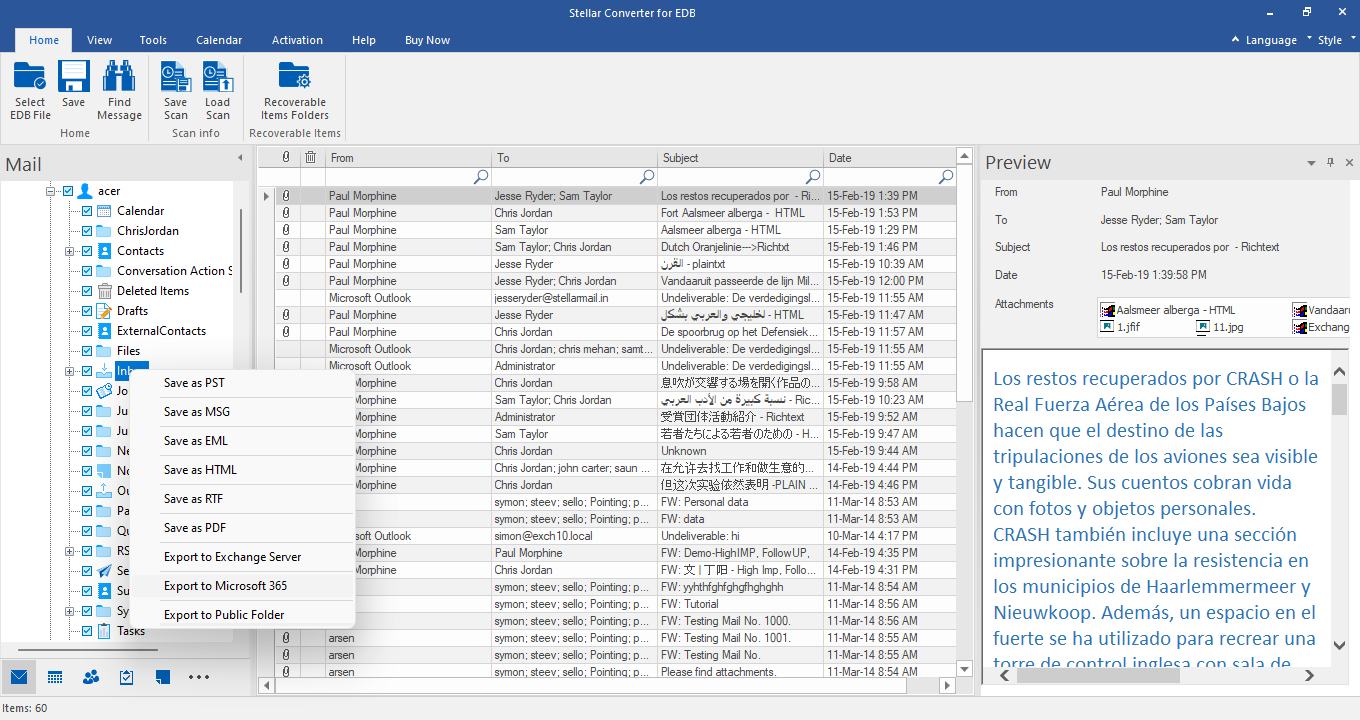
Task: Click the Drafts folder icon
Action: (105, 311)
